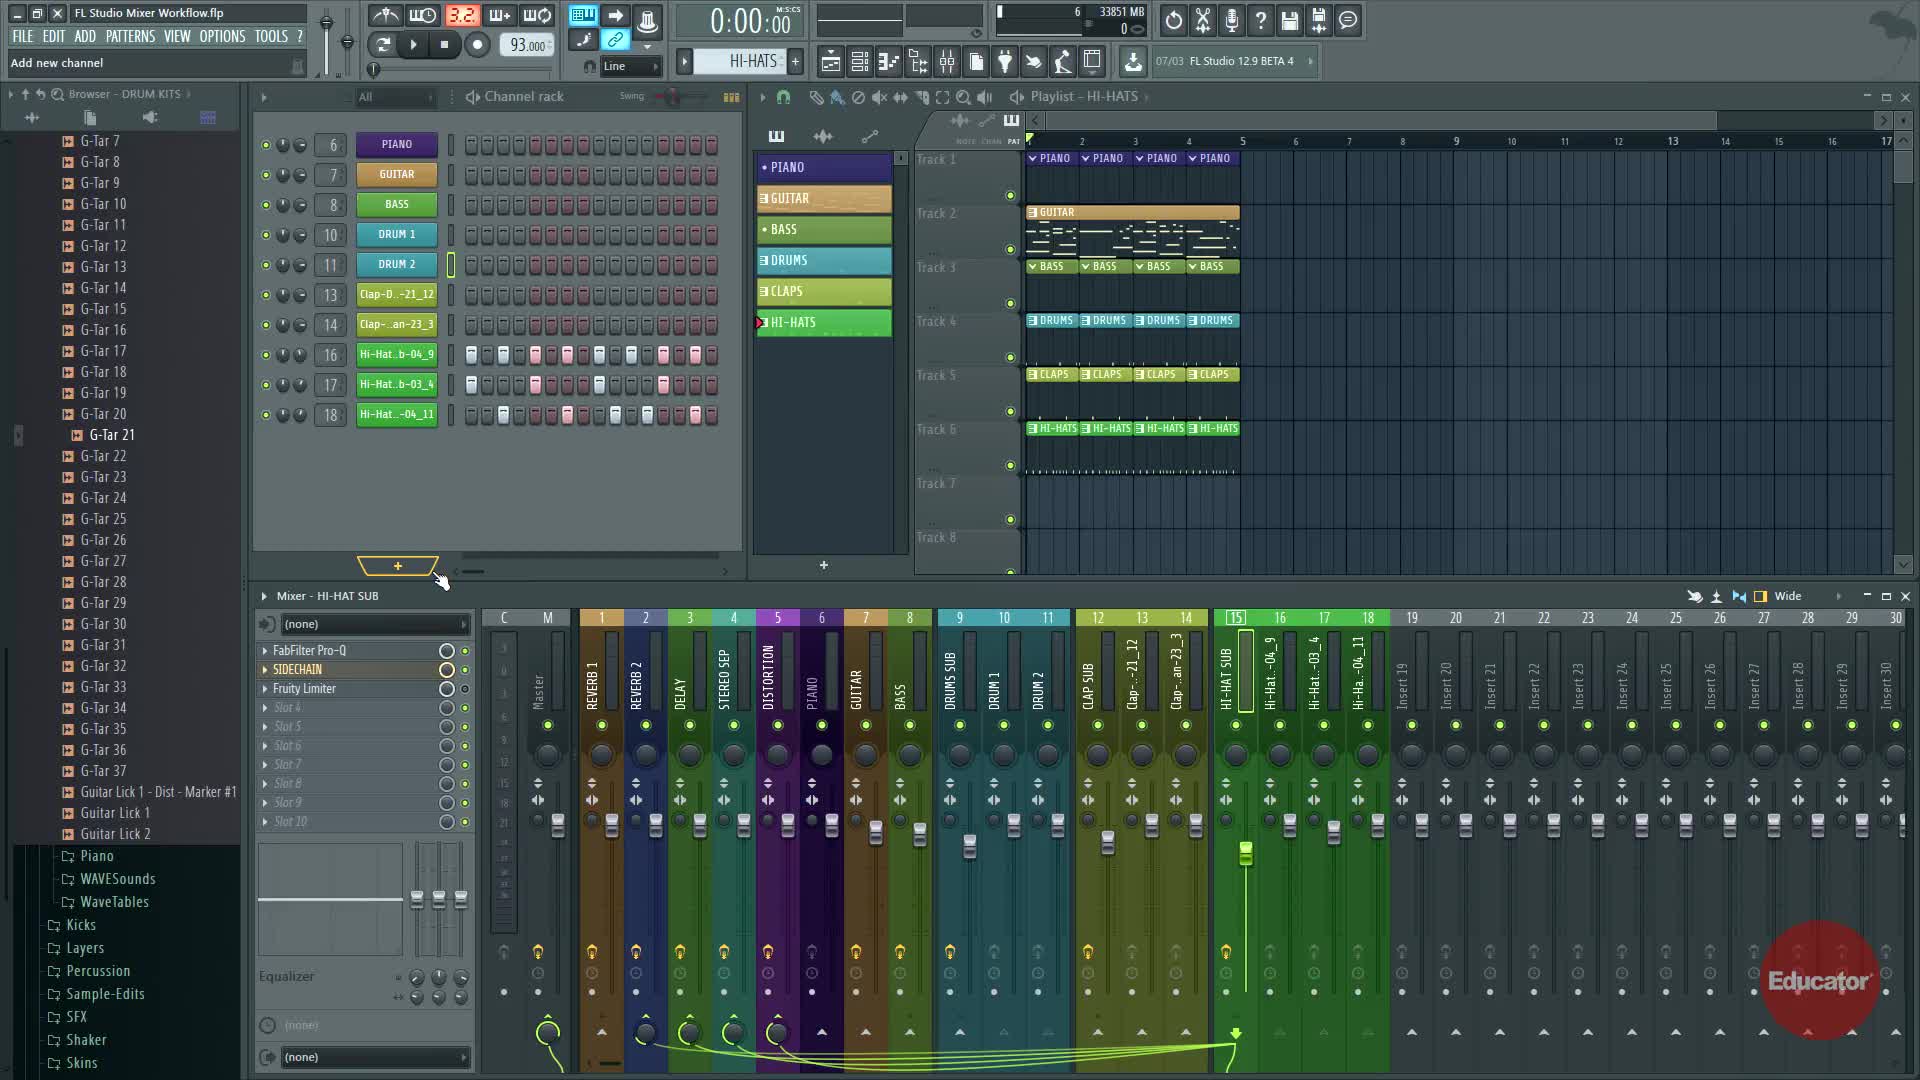This screenshot has width=1920, height=1080.
Task: Click the metronome icon in the toolbar
Action: 385,15
